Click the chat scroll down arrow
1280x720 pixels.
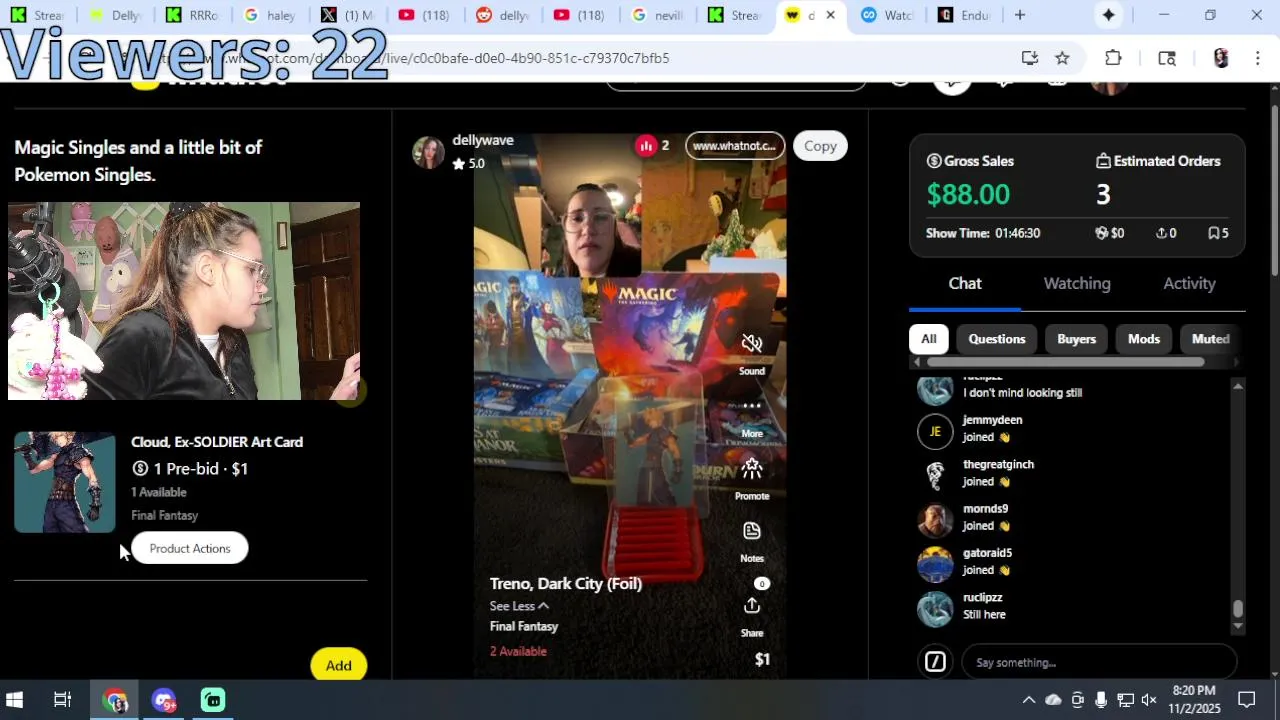[1238, 627]
